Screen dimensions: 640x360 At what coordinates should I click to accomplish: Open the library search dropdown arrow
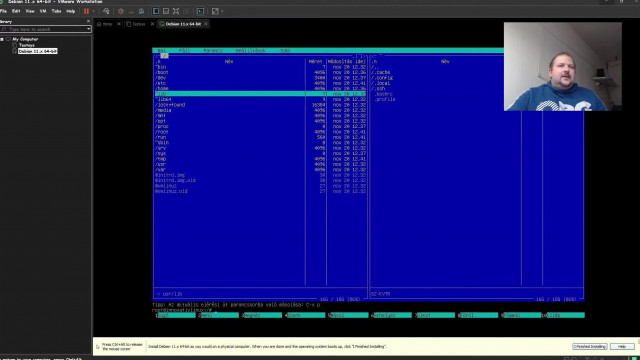(89, 29)
